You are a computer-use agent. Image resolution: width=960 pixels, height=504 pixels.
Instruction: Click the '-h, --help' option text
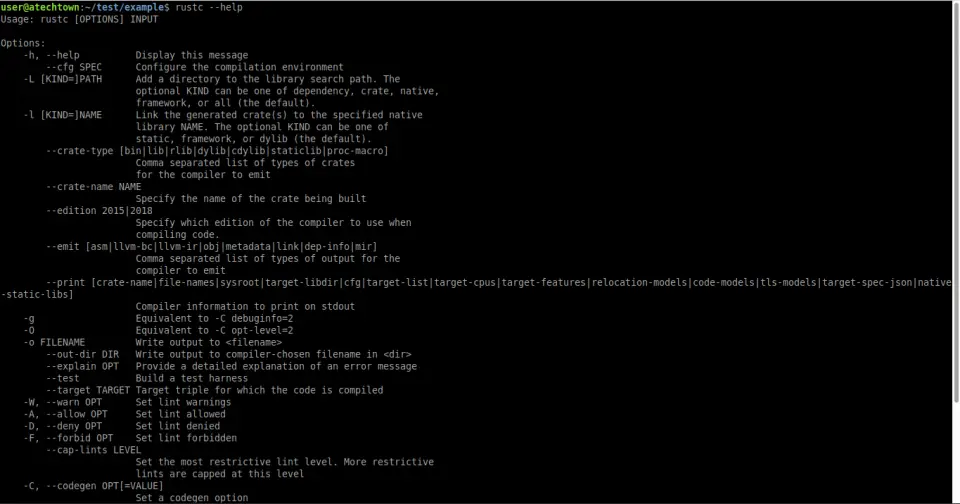[x=51, y=55]
